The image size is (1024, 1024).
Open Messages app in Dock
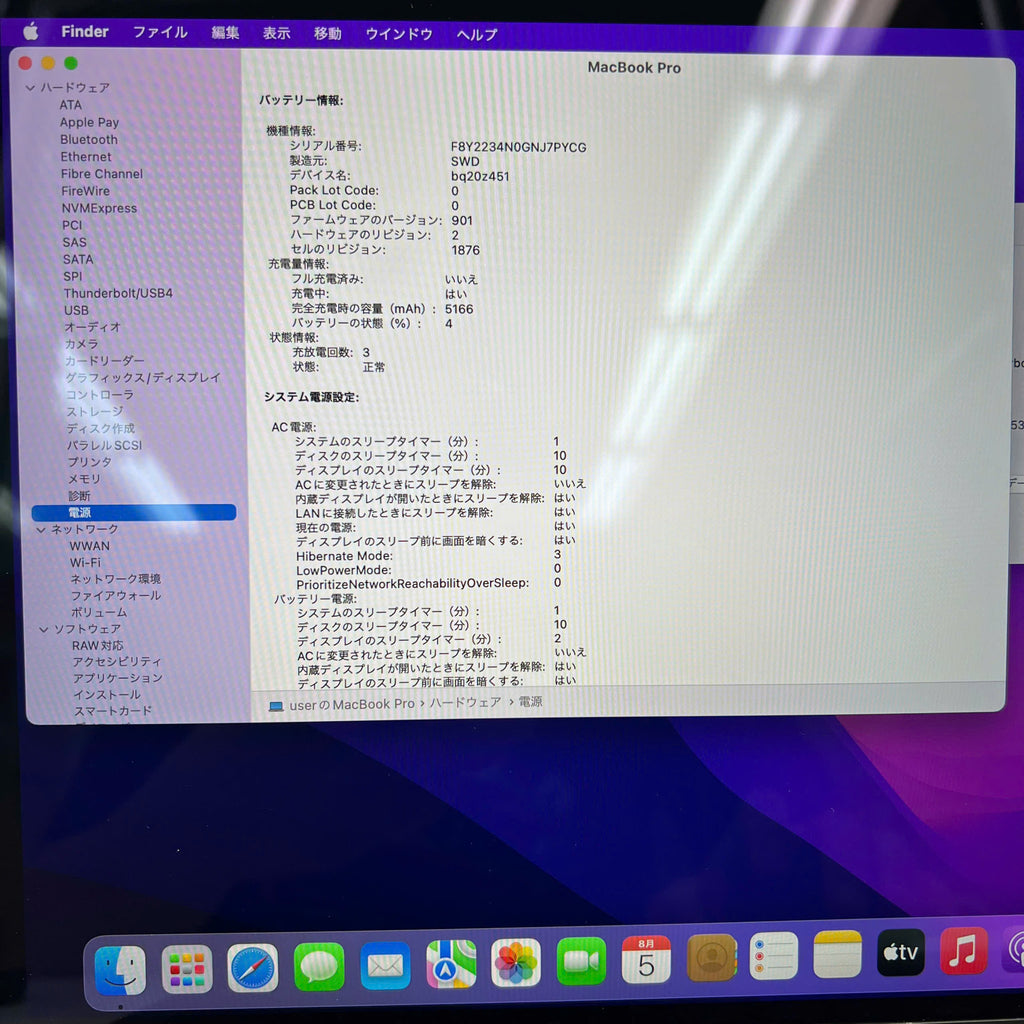coord(319,967)
